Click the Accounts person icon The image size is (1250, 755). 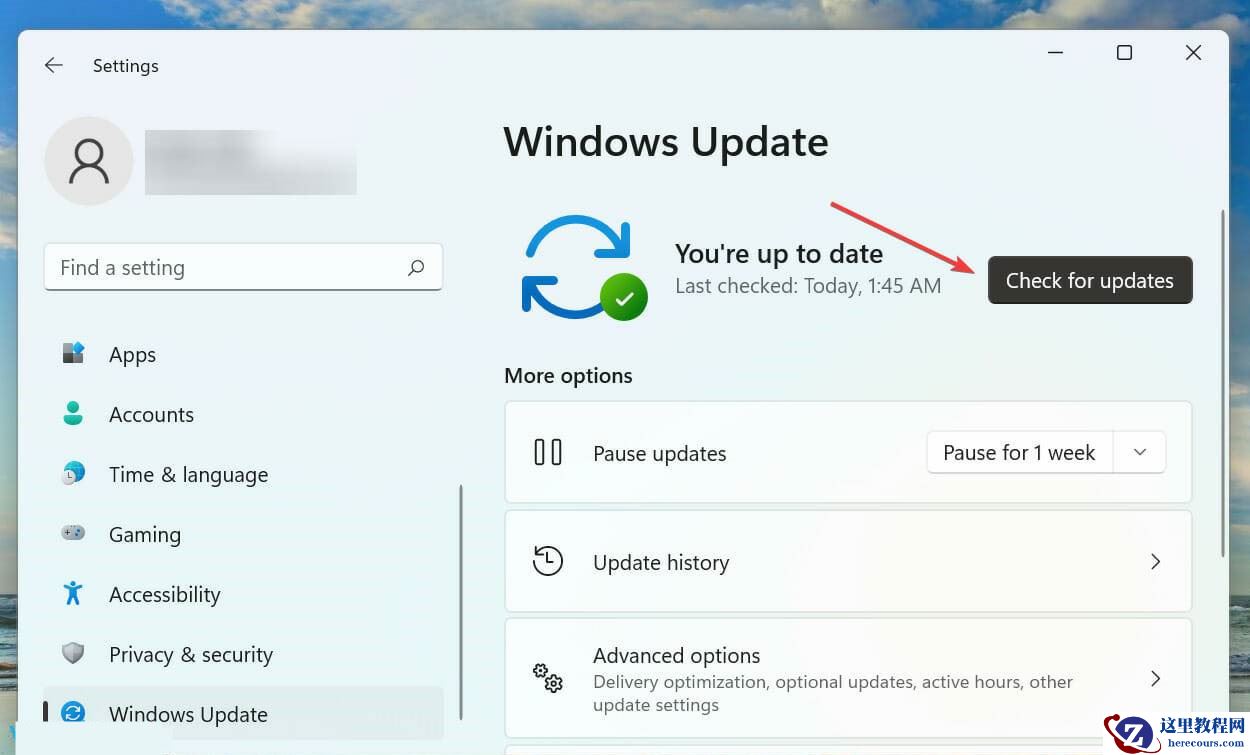73,414
